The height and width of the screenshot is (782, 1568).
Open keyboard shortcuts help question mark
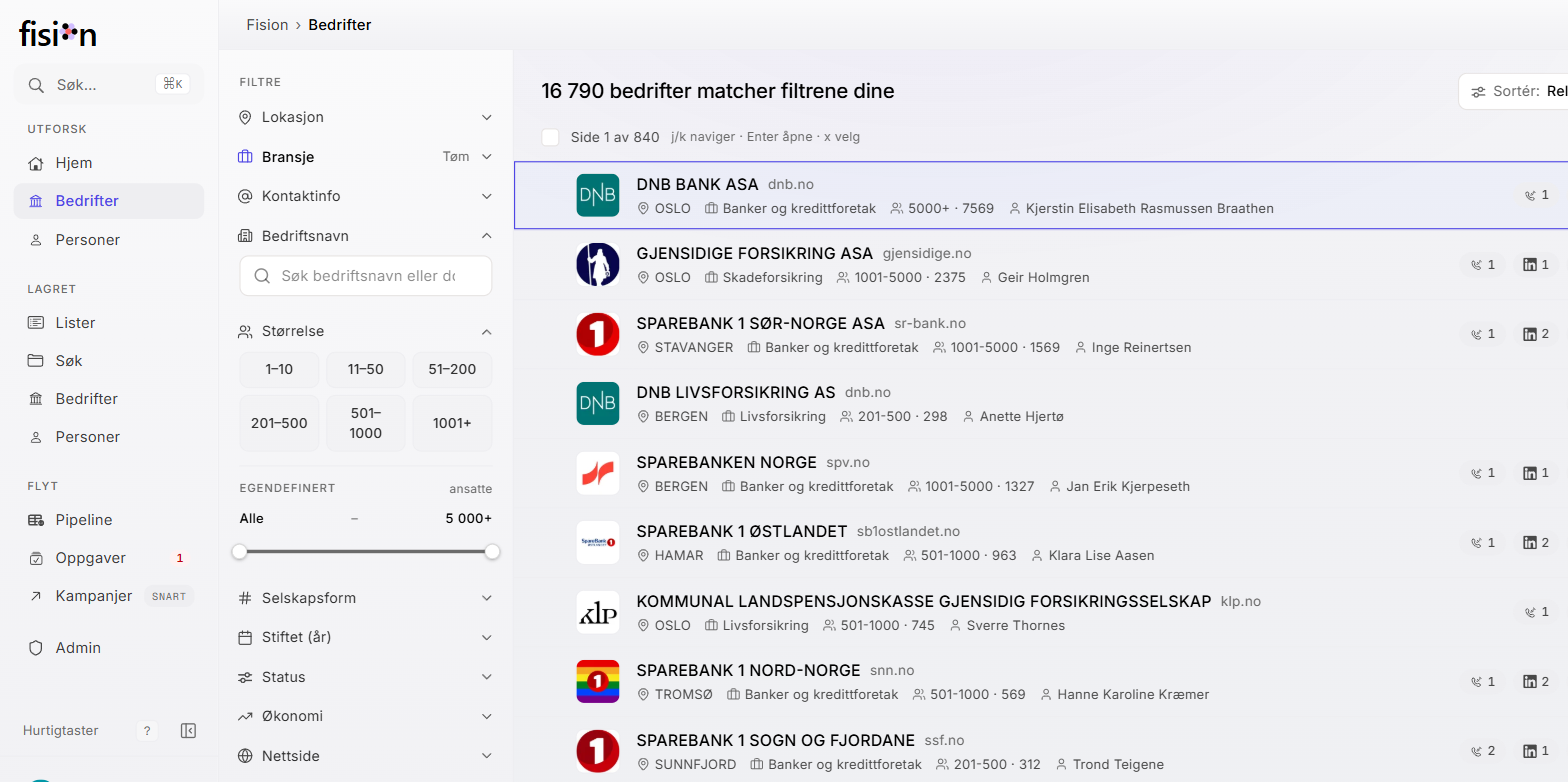(x=147, y=731)
